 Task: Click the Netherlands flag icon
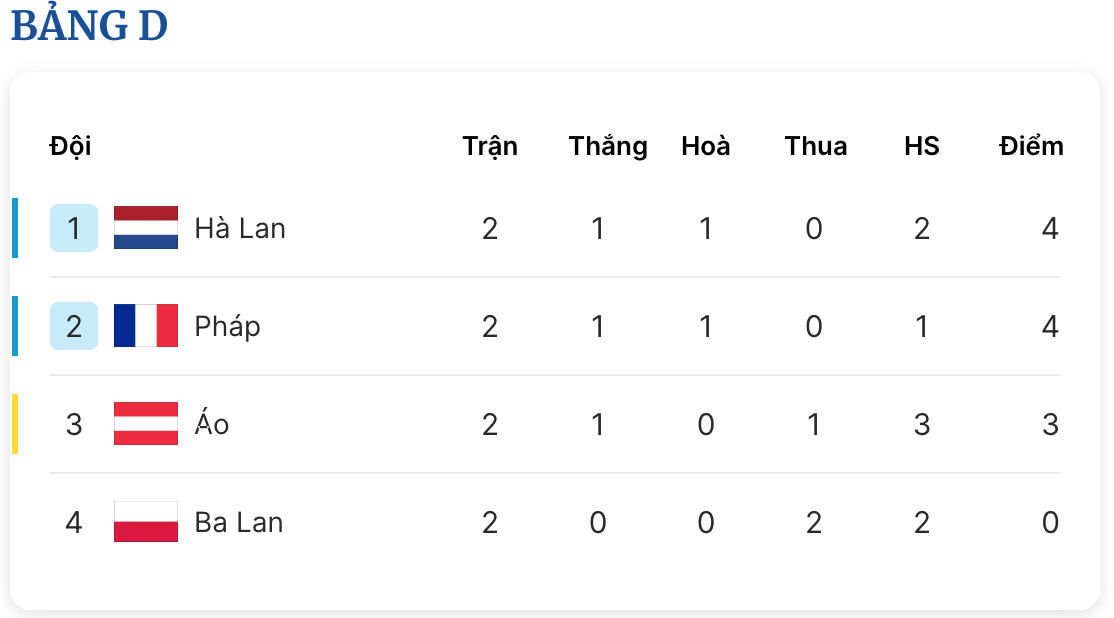146,227
